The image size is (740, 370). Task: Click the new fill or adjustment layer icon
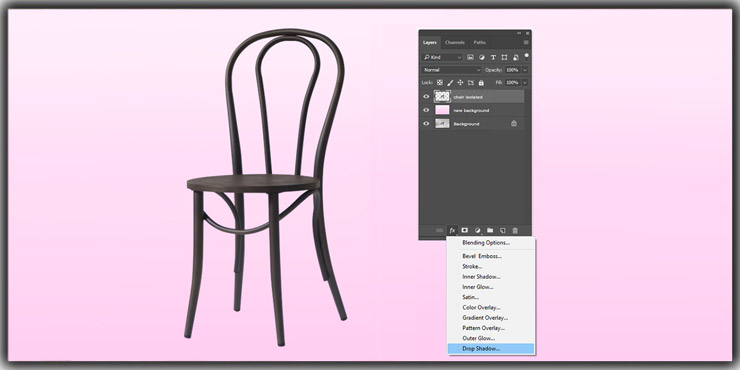(478, 230)
